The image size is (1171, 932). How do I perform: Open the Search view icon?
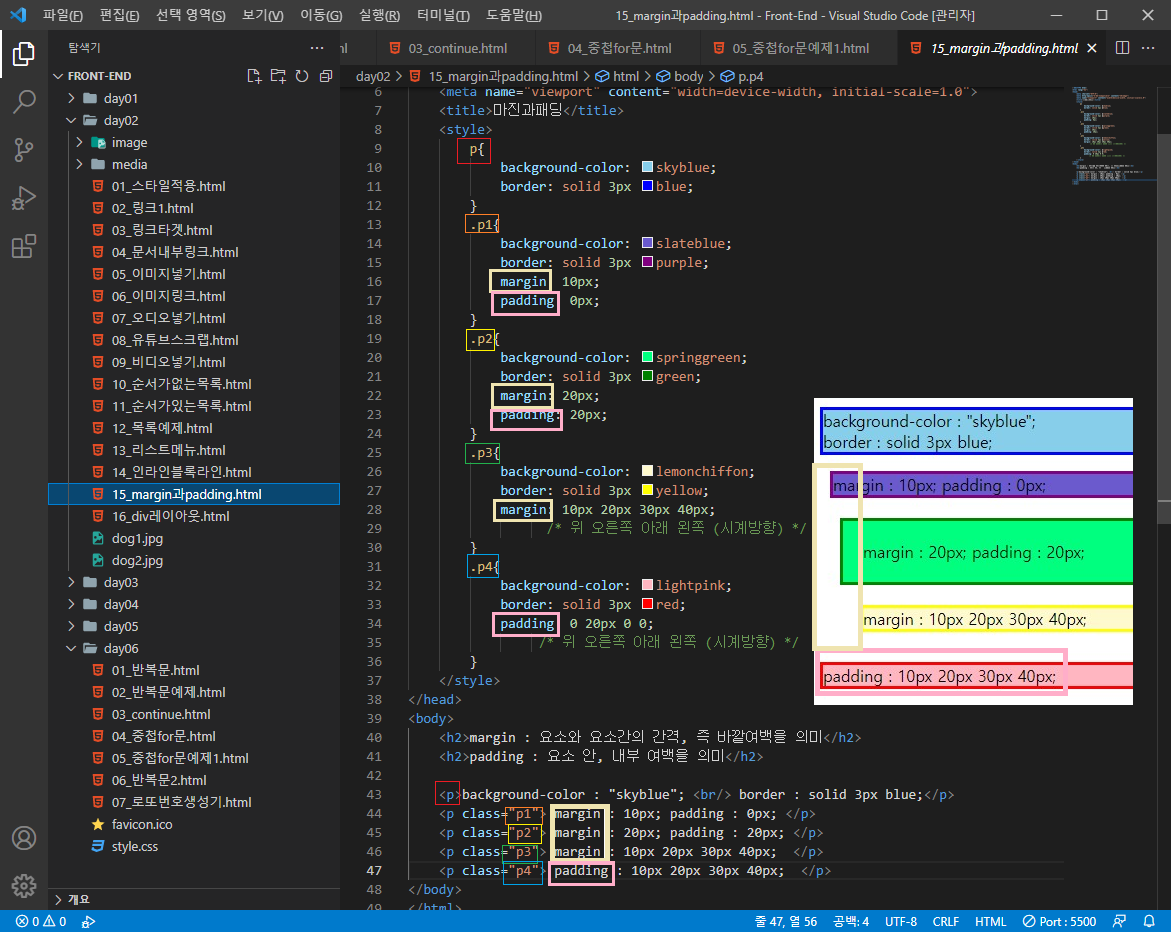coord(24,102)
